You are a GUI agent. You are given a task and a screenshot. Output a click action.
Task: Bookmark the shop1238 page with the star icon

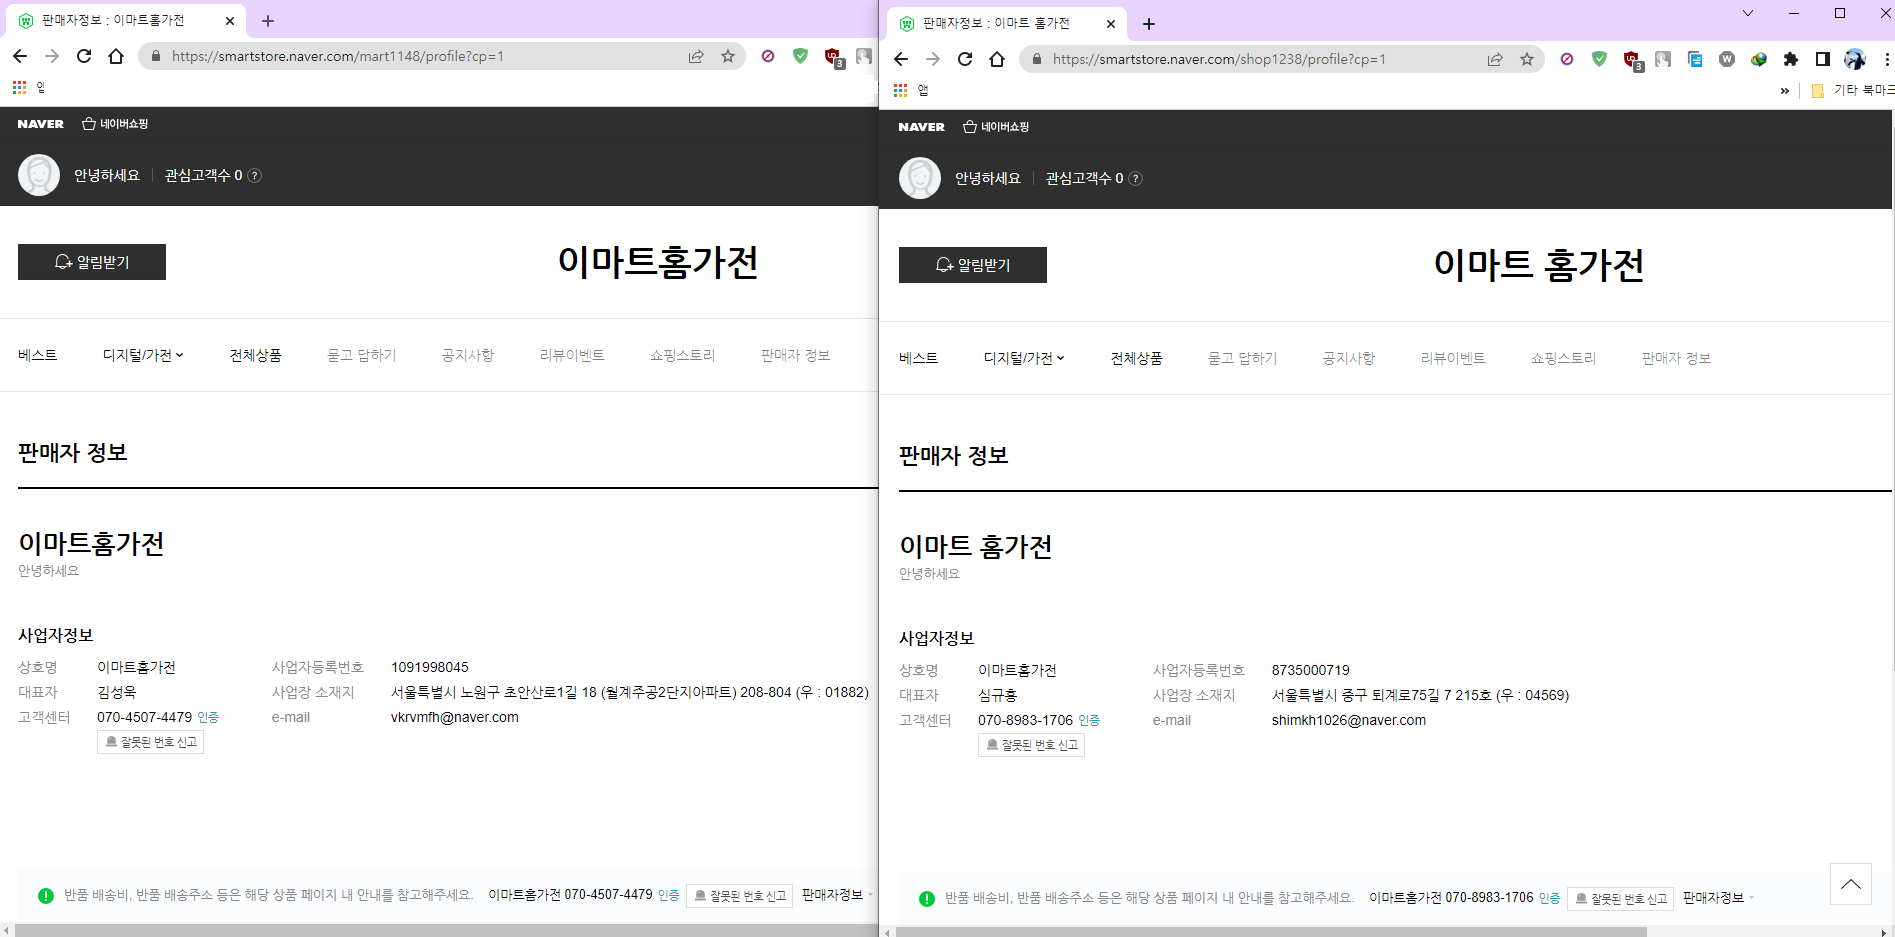(1527, 59)
